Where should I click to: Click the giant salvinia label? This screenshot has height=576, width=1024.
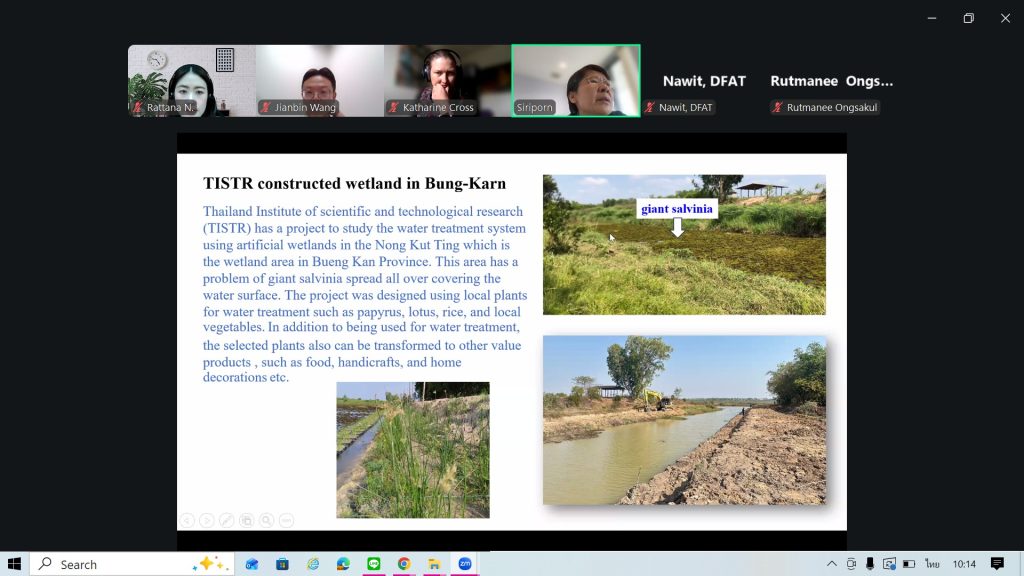tap(677, 209)
